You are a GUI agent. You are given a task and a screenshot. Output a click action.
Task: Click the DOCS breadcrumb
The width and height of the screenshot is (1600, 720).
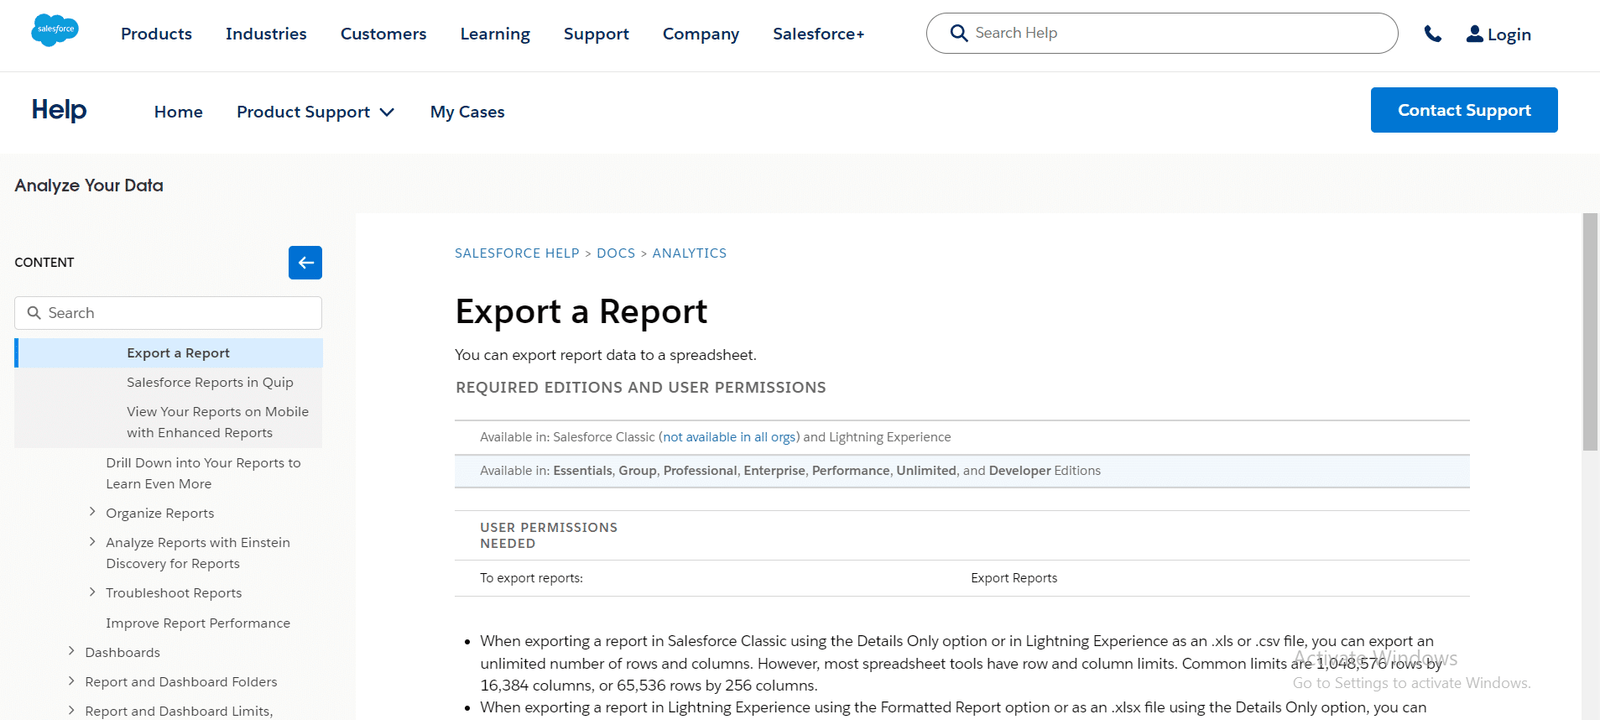(616, 253)
